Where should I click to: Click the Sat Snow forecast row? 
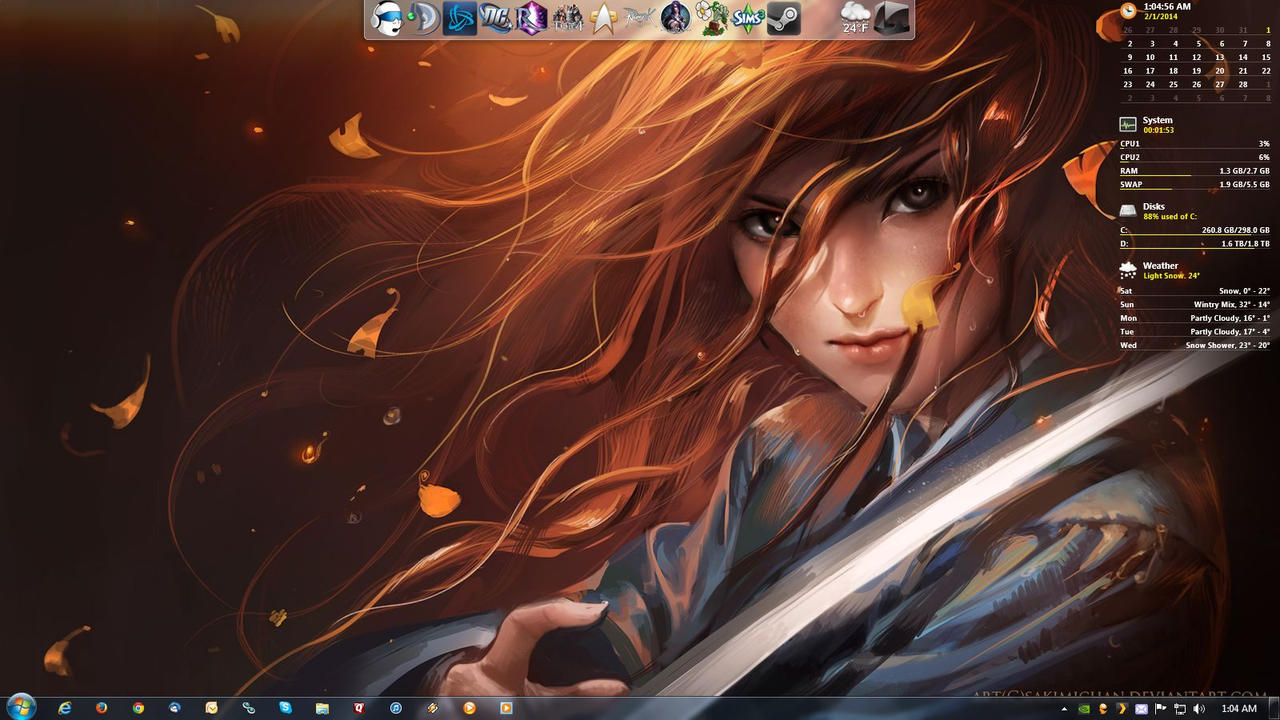pyautogui.click(x=1195, y=291)
